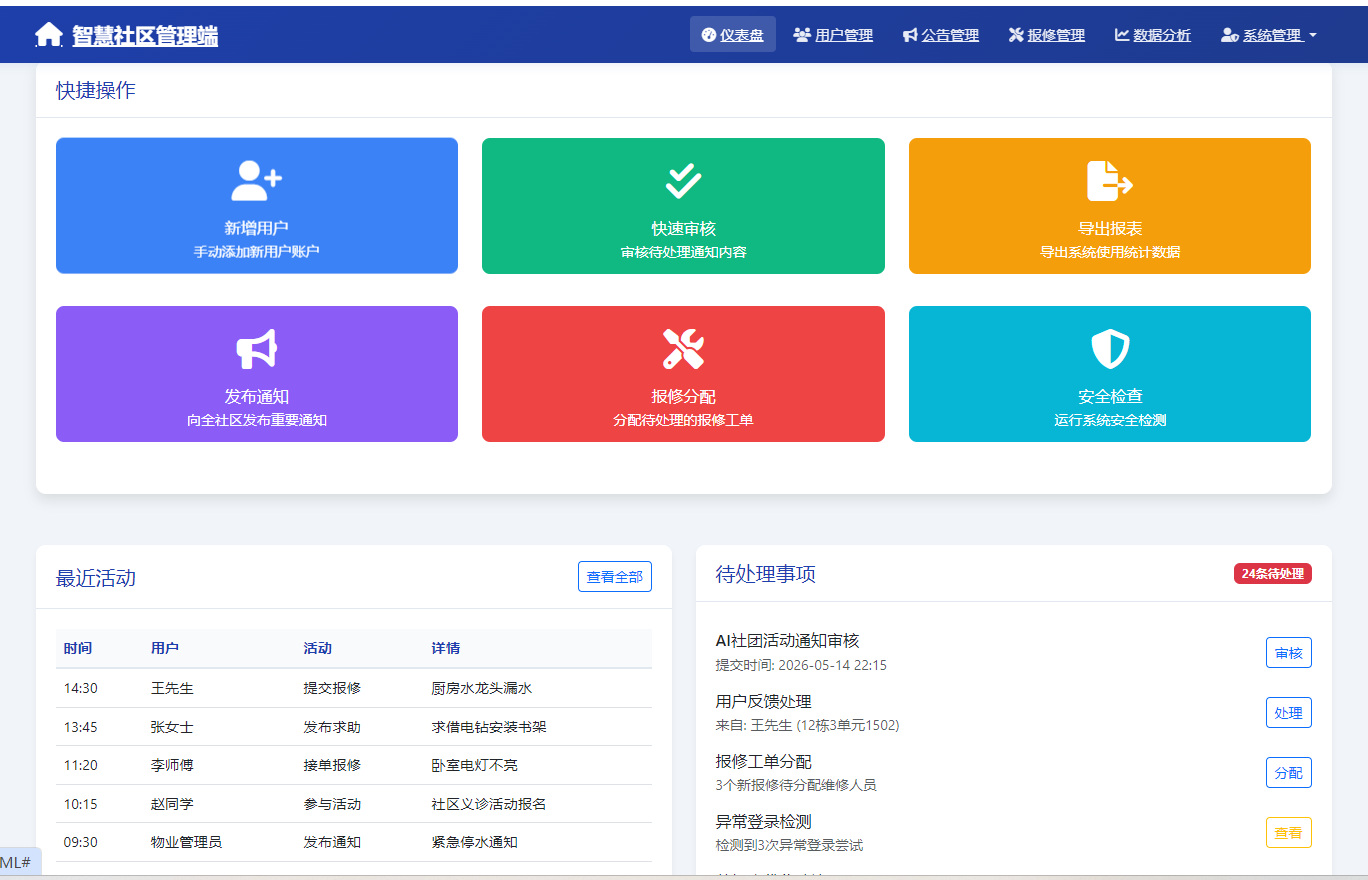Open the 公告管理 navigation menu

pos(940,34)
